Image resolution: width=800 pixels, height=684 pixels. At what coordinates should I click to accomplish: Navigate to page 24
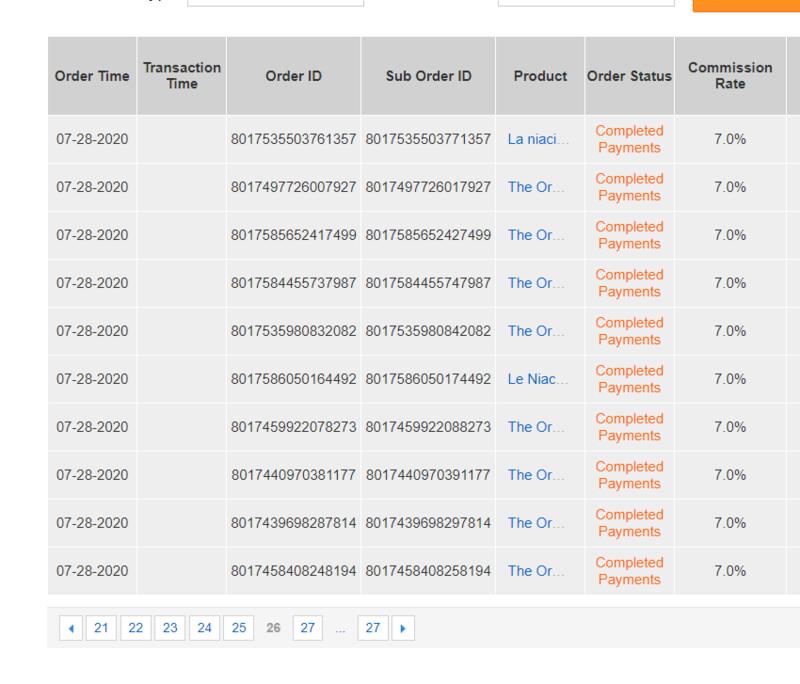click(204, 628)
